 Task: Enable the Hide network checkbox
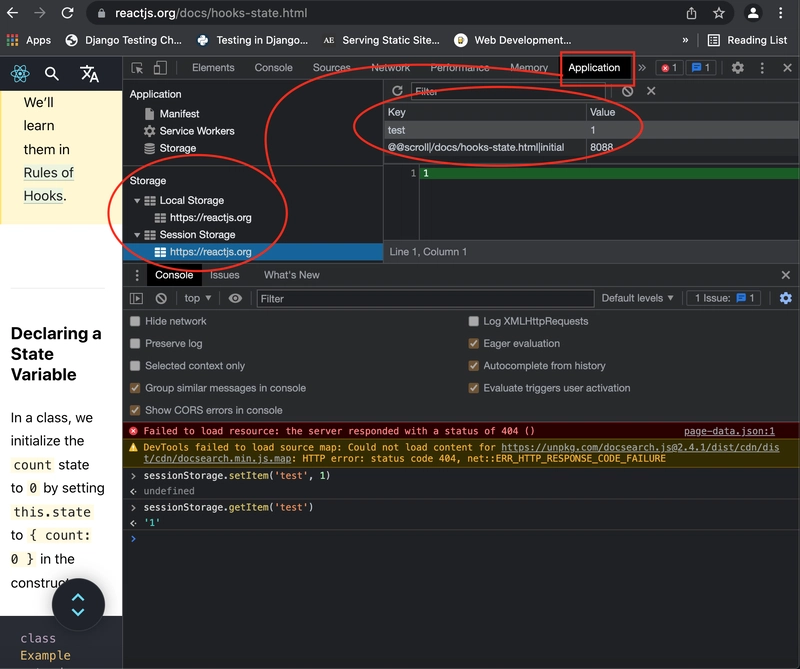coord(135,321)
